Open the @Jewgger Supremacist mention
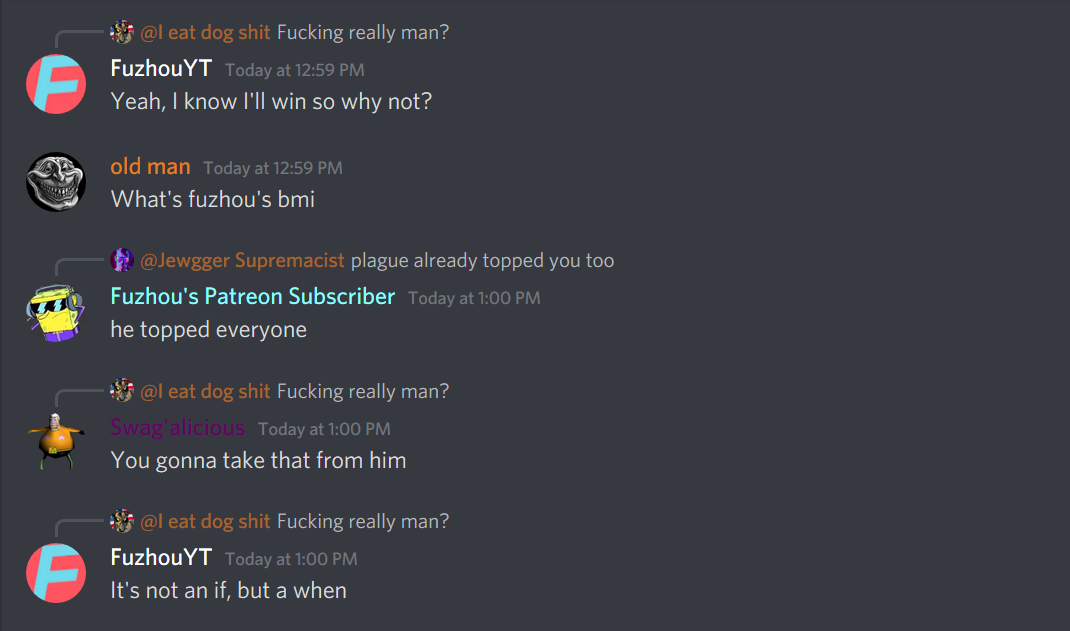The height and width of the screenshot is (631, 1070). (242, 260)
